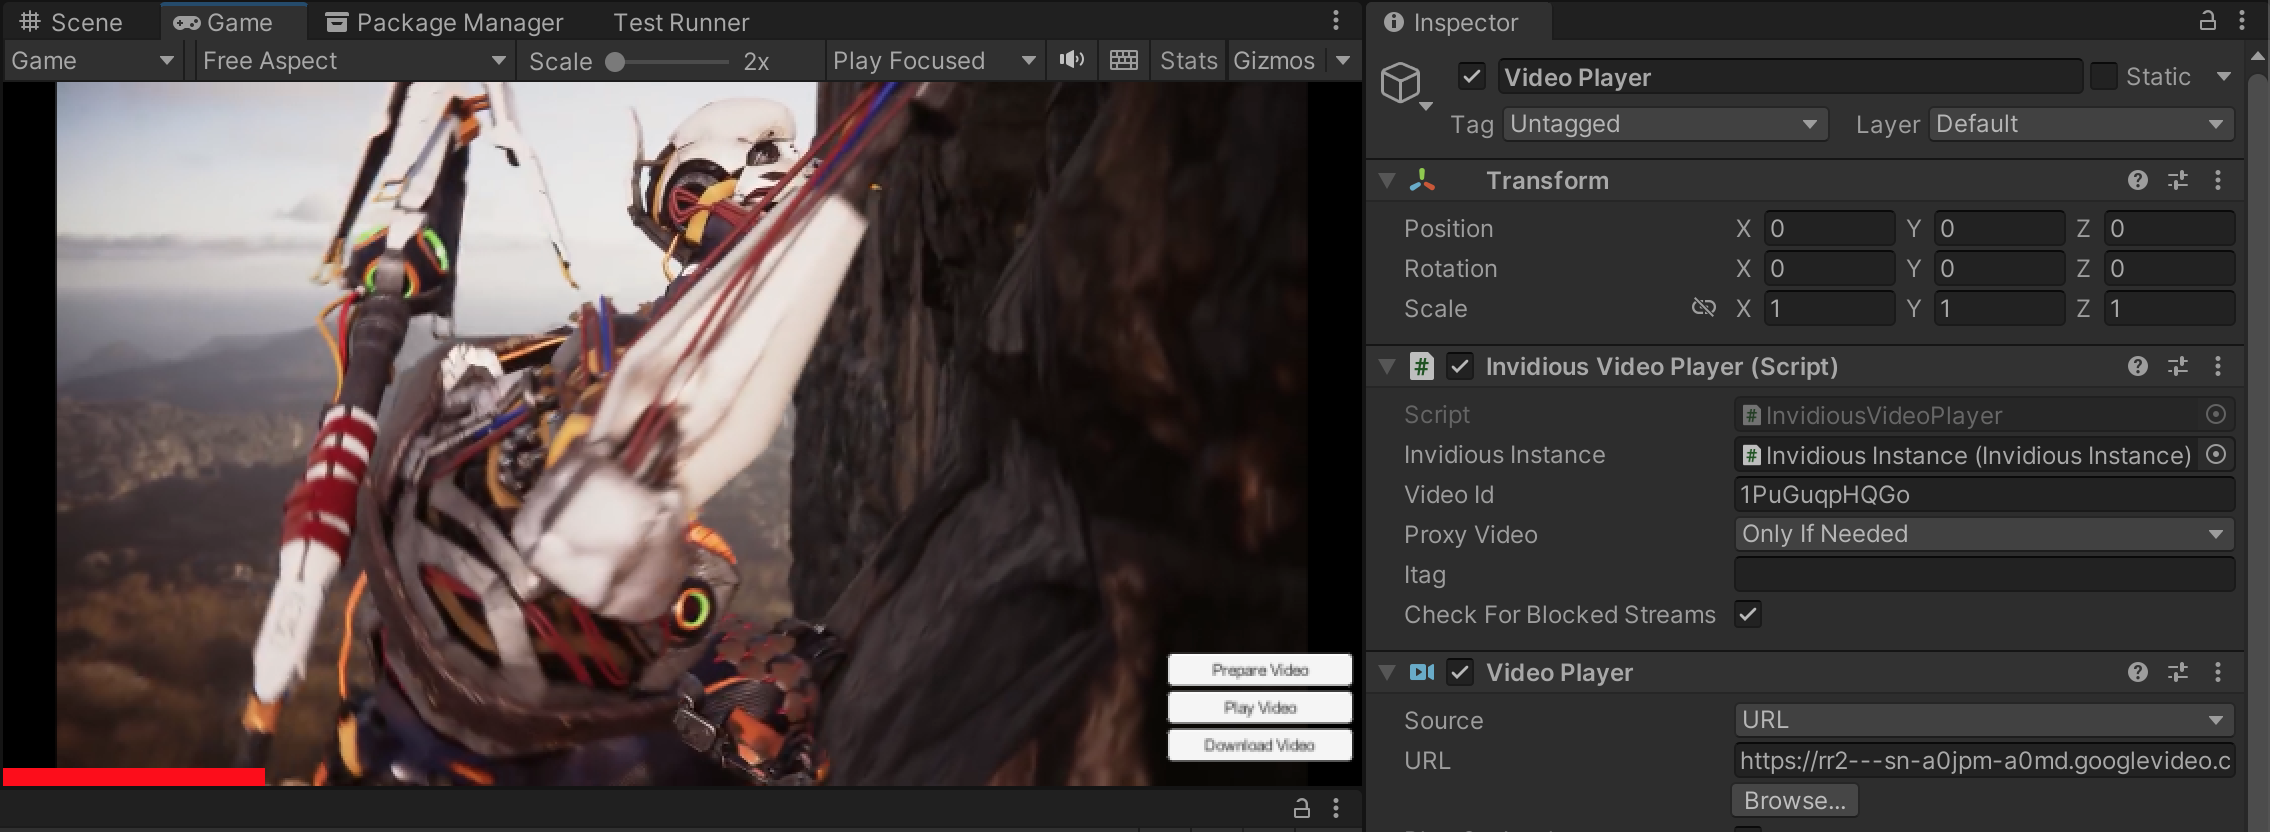
Task: Open the Layer dropdown showing Default
Action: [x=2081, y=124]
